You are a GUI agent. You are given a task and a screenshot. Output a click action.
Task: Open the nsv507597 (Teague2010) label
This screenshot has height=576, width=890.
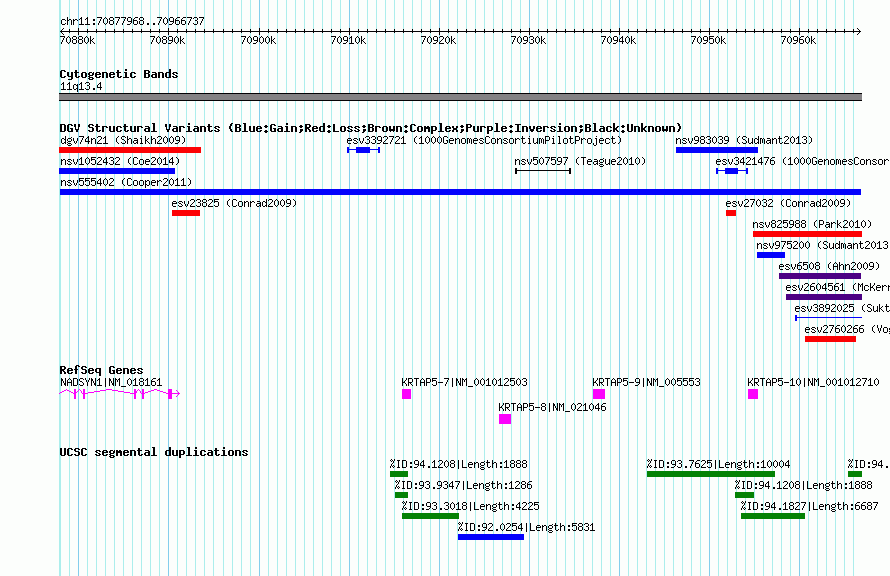point(580,161)
